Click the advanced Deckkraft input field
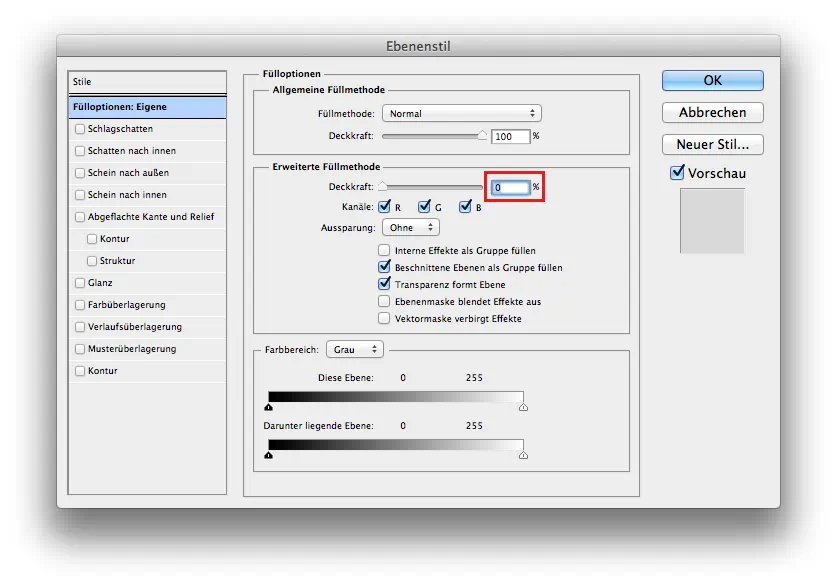The width and height of the screenshot is (837, 587). (510, 187)
